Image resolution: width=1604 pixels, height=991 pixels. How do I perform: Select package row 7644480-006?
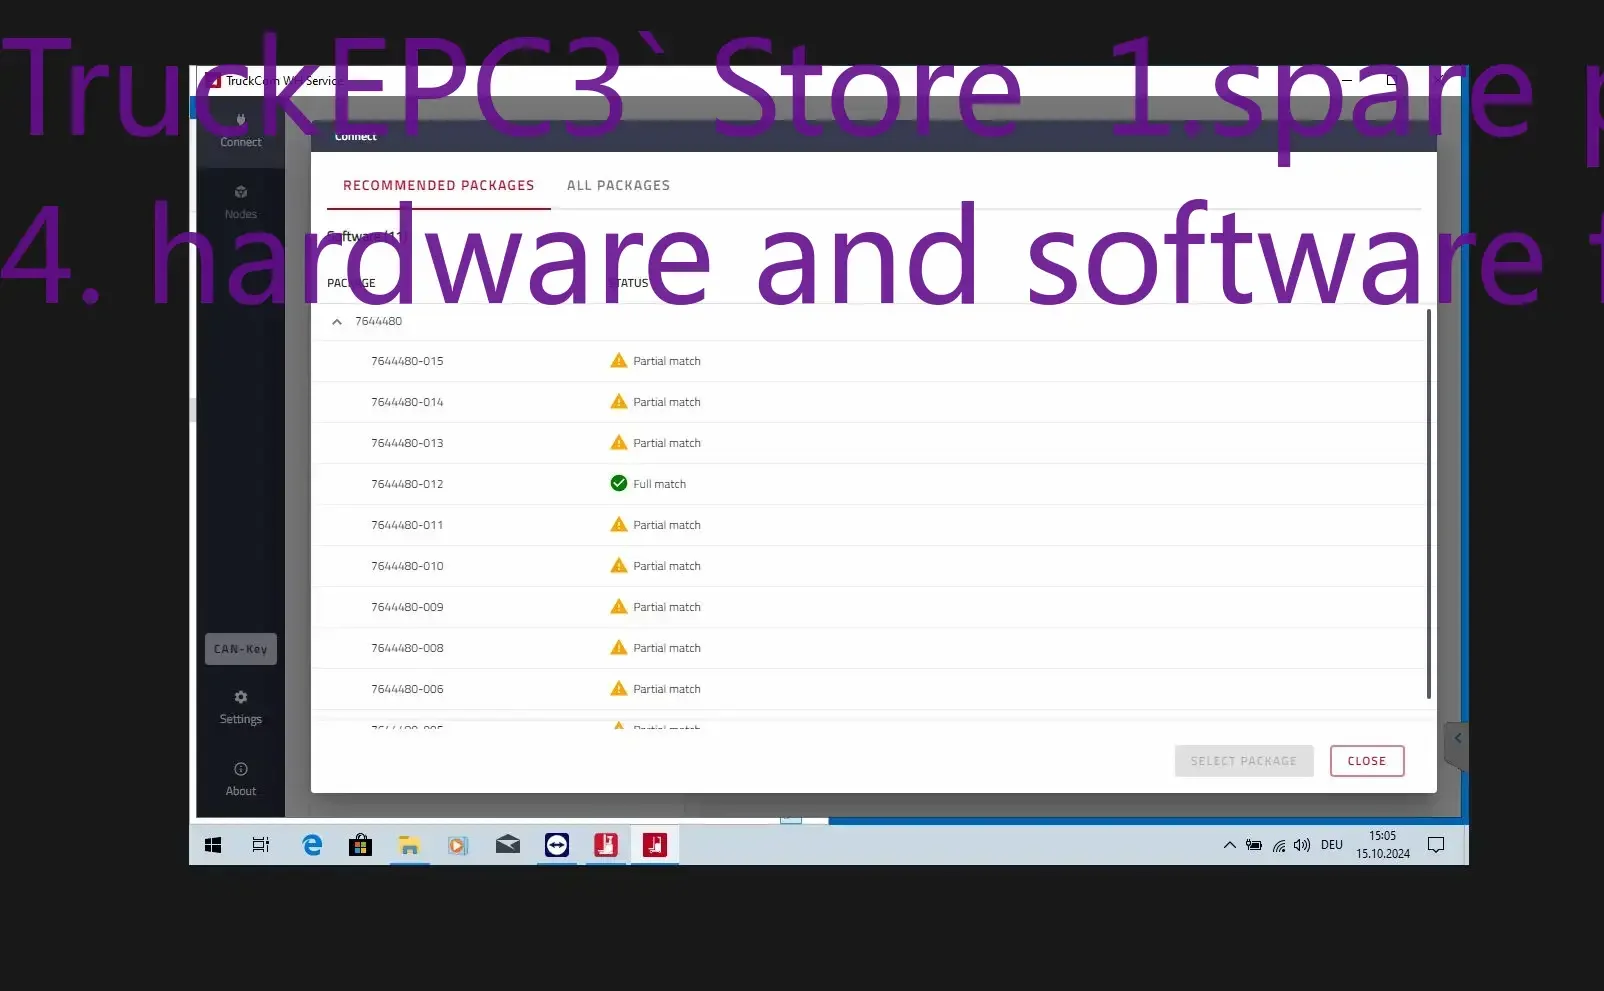[868, 689]
